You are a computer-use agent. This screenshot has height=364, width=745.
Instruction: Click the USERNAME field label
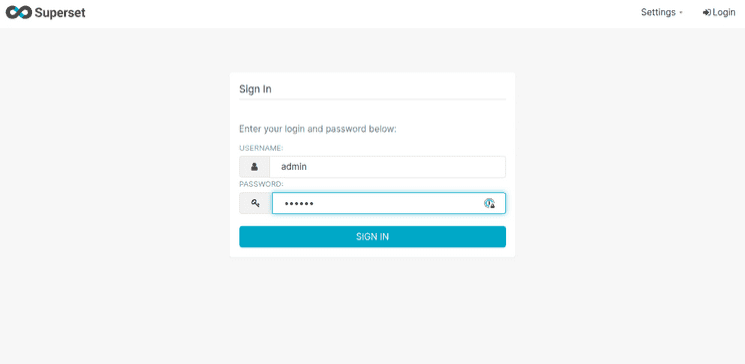point(261,148)
